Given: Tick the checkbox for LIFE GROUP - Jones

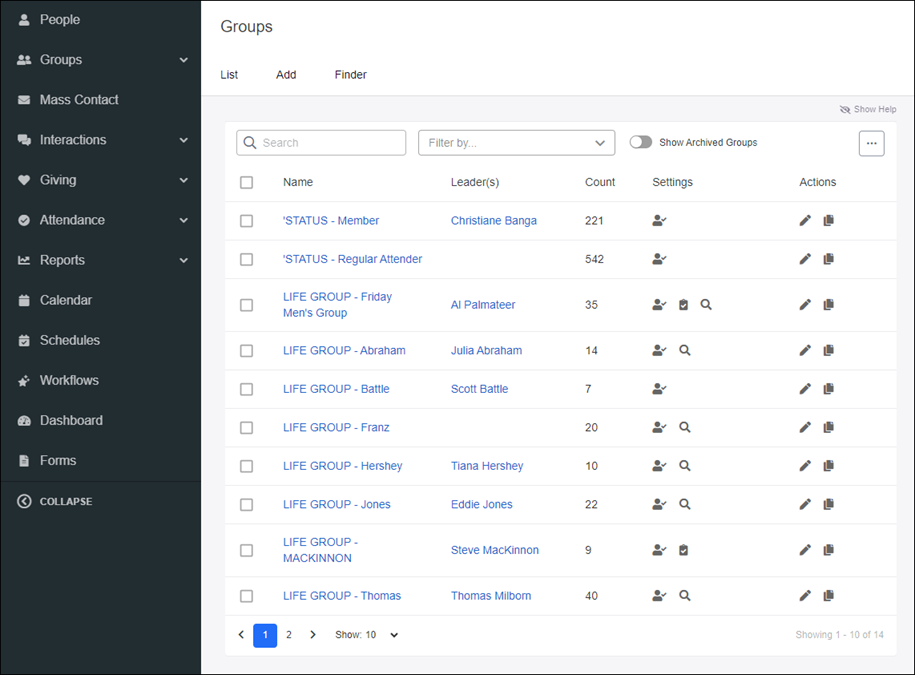Looking at the screenshot, I should pyautogui.click(x=247, y=505).
